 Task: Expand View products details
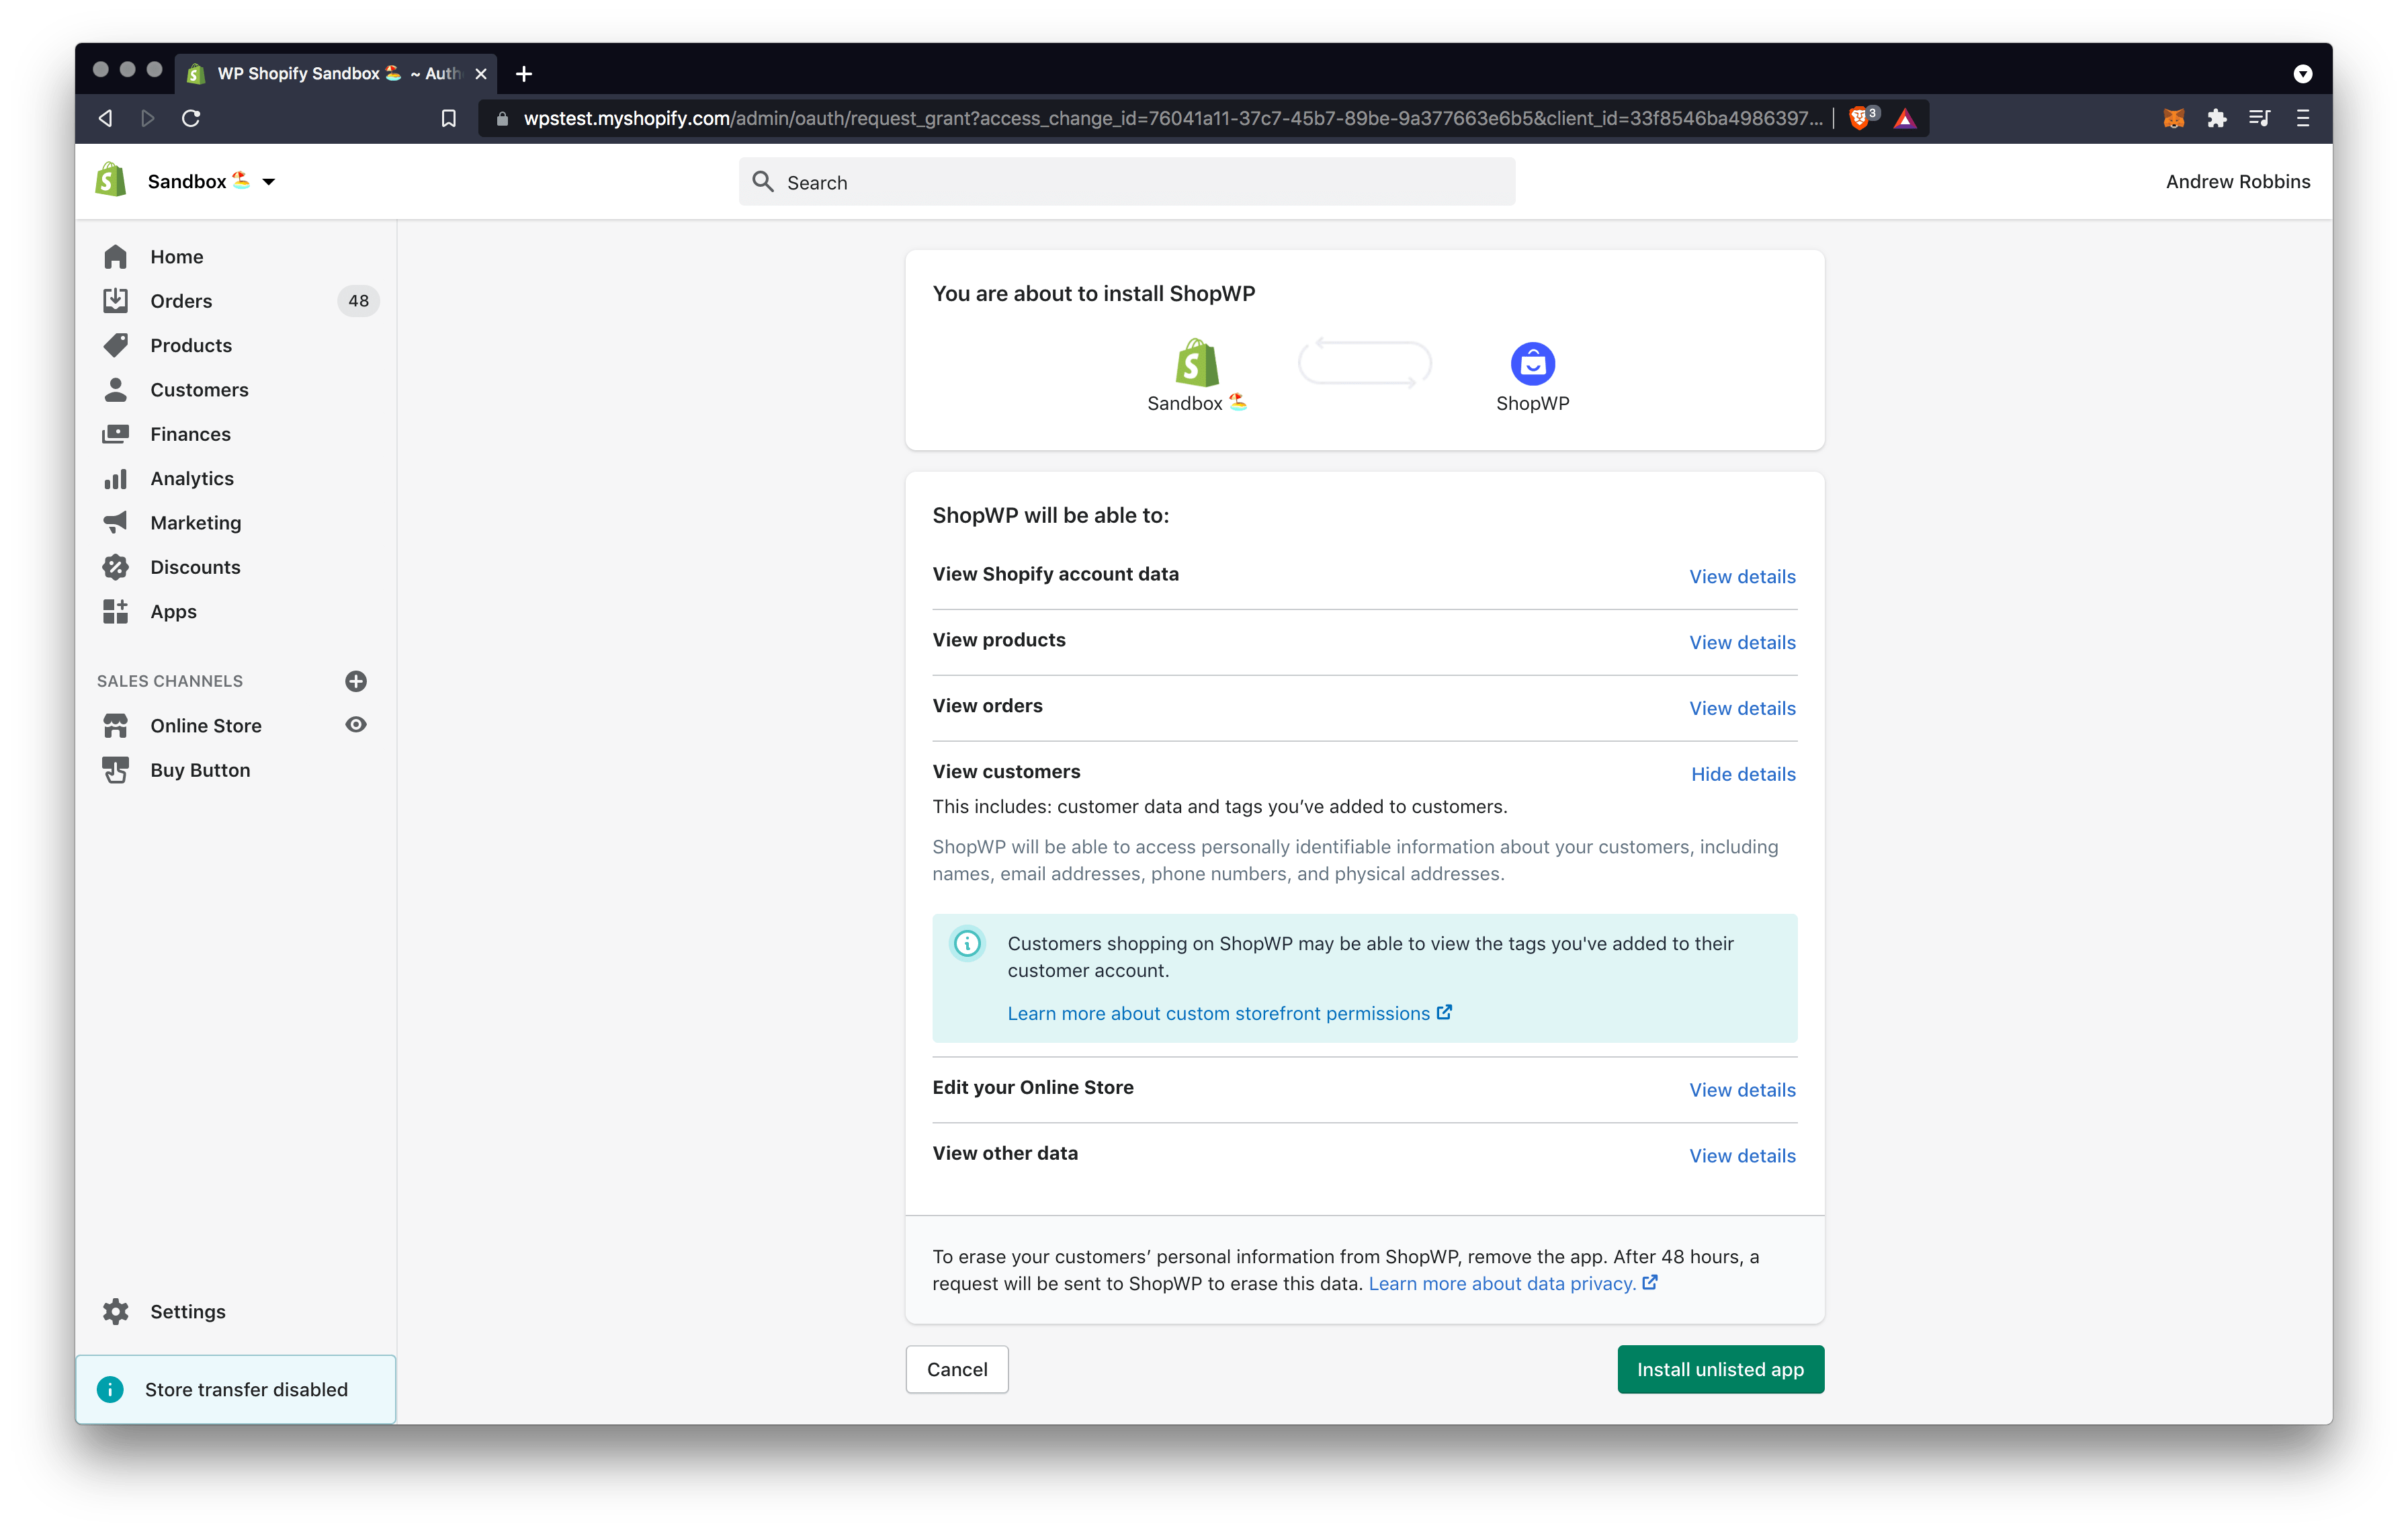click(1742, 642)
